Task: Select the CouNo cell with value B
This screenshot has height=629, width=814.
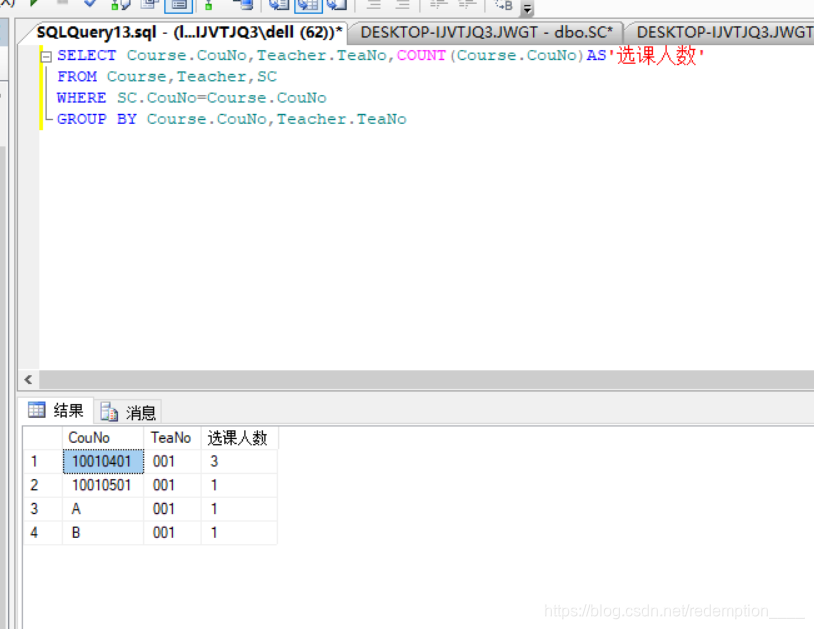Action: (103, 533)
